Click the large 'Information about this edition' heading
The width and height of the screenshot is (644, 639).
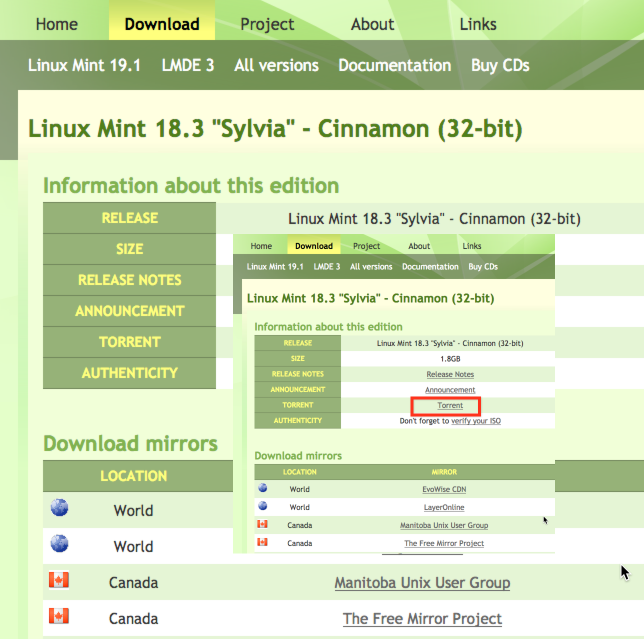pyautogui.click(x=191, y=186)
